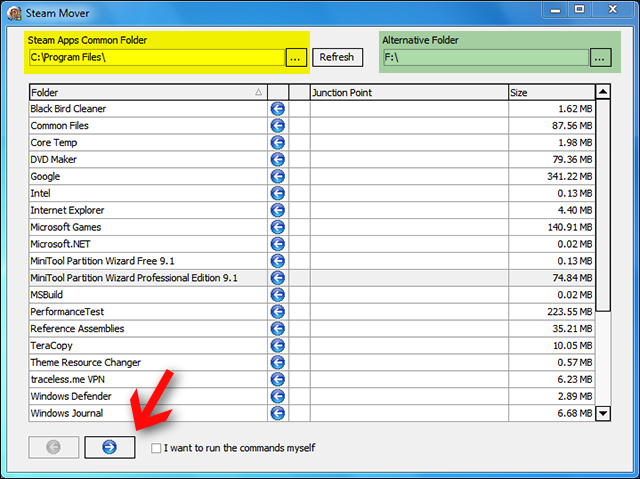Select the DVD Maker folder
This screenshot has height=479, width=640.
(149, 160)
